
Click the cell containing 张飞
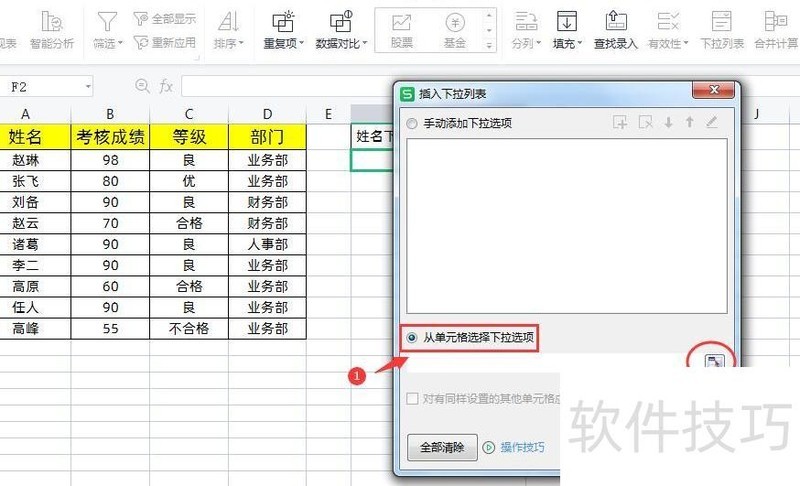(34, 181)
